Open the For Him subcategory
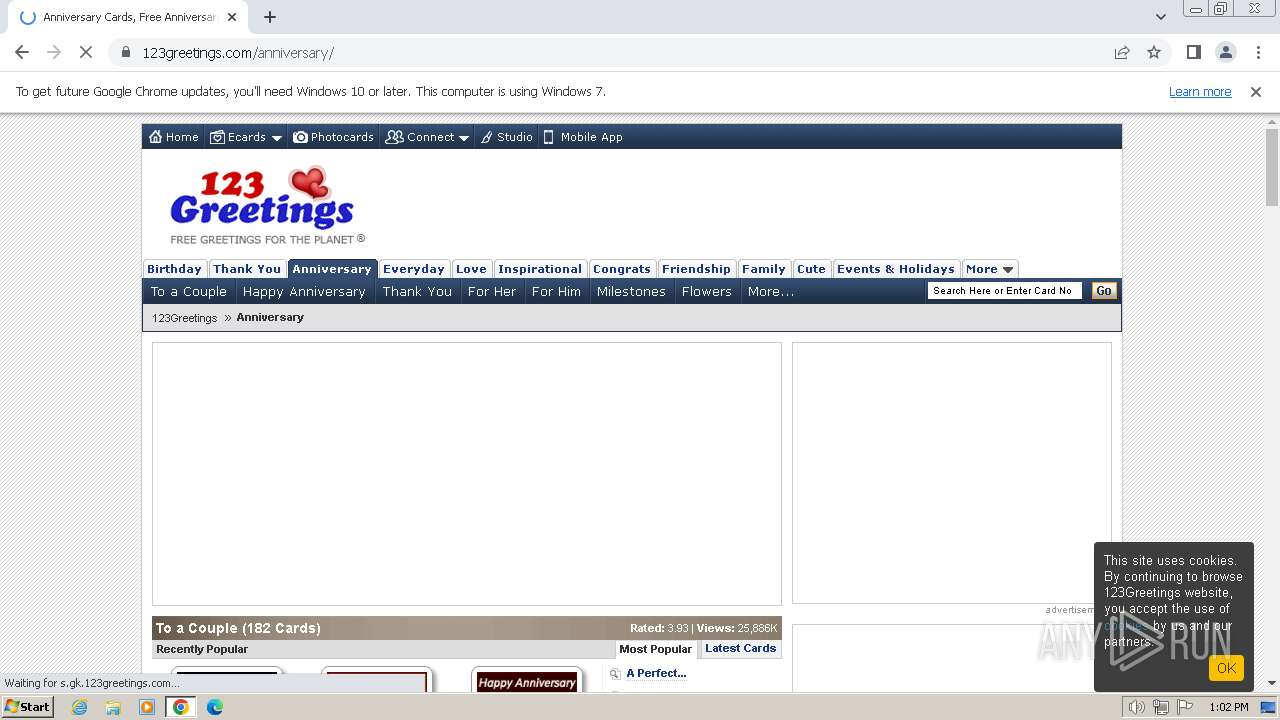 coord(556,292)
